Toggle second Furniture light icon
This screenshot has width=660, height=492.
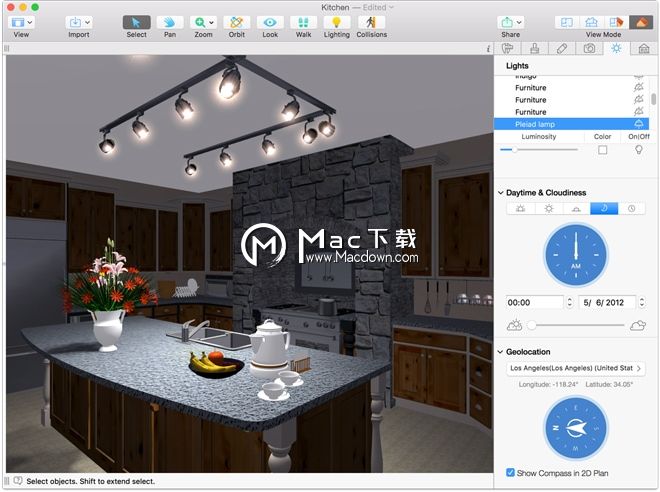[639, 99]
